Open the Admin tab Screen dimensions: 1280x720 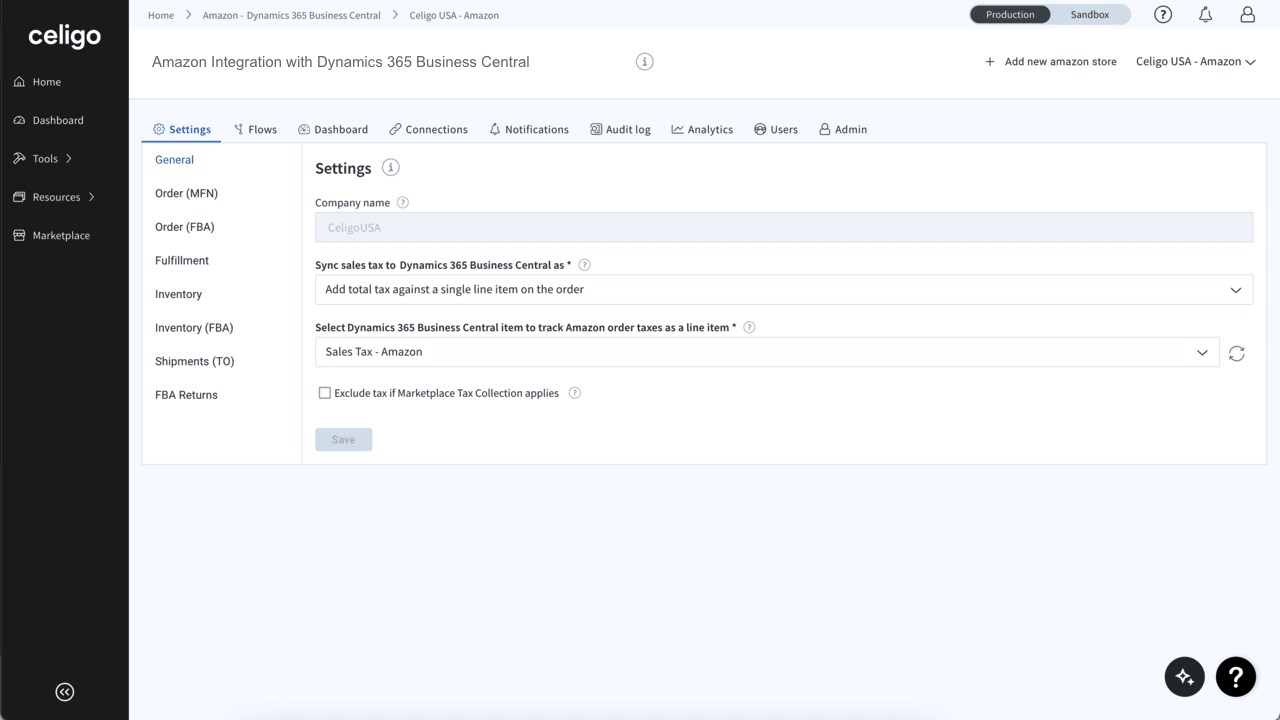843,129
